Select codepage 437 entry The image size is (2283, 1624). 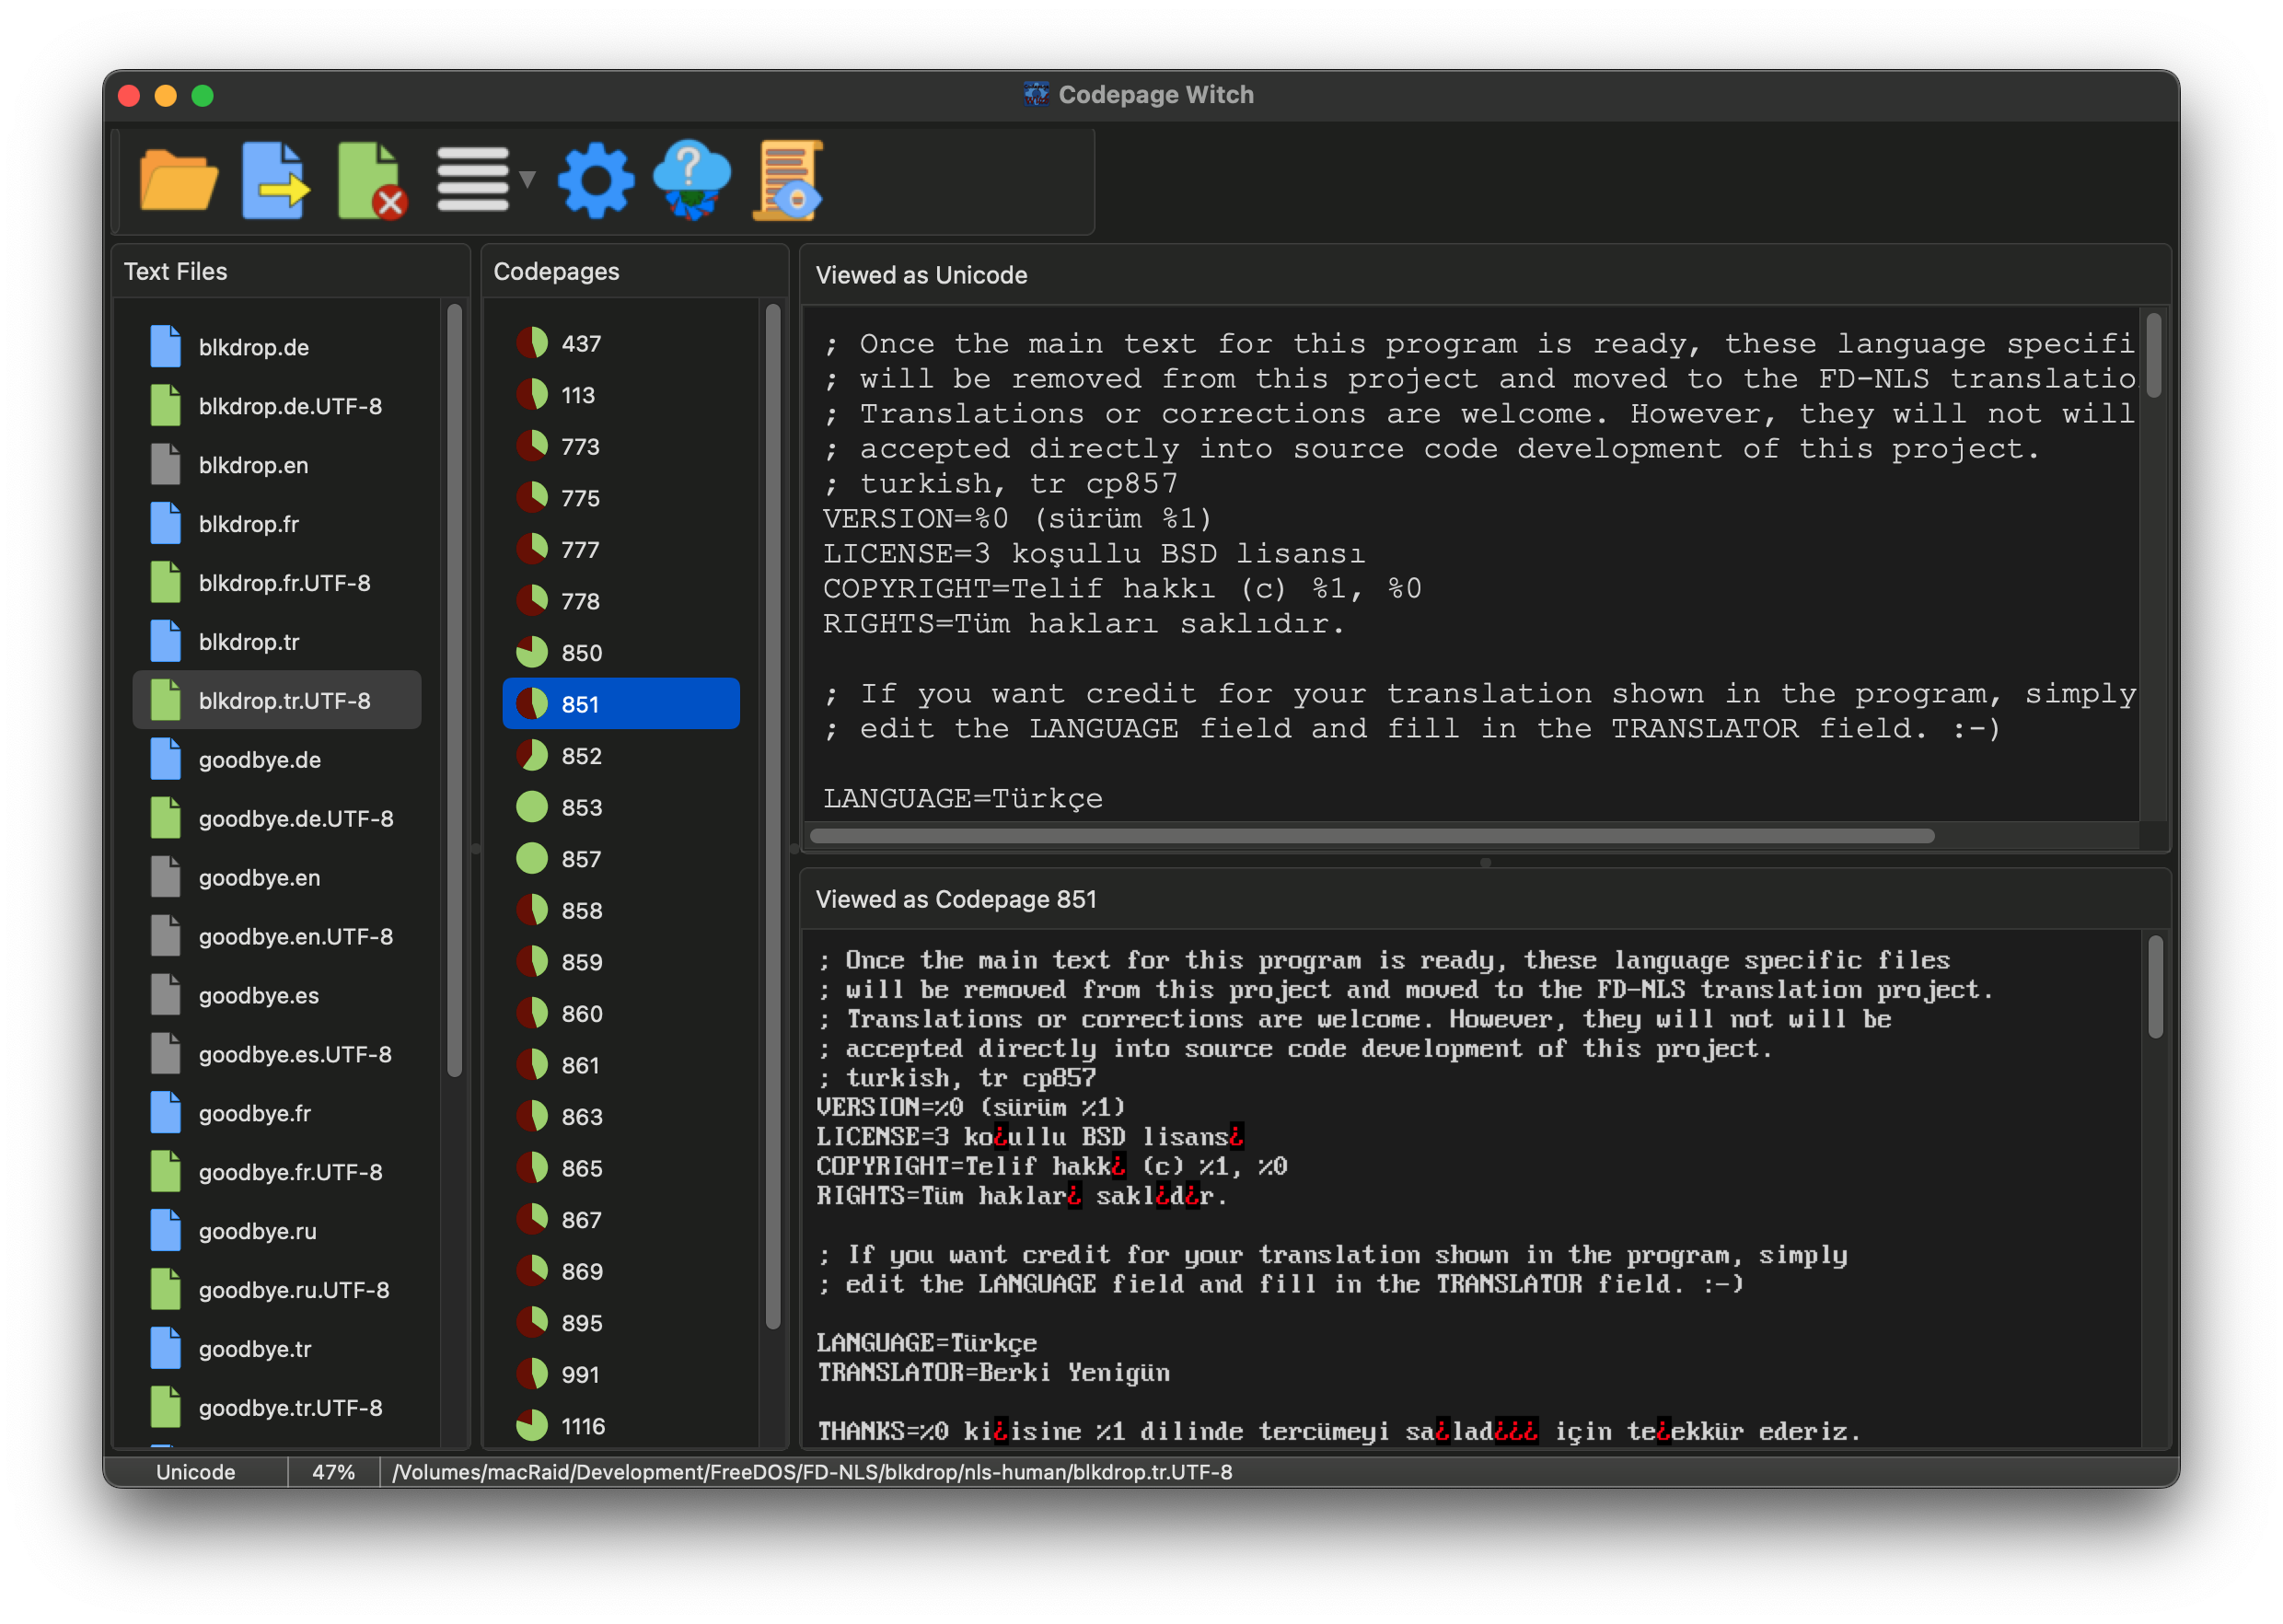coord(581,344)
